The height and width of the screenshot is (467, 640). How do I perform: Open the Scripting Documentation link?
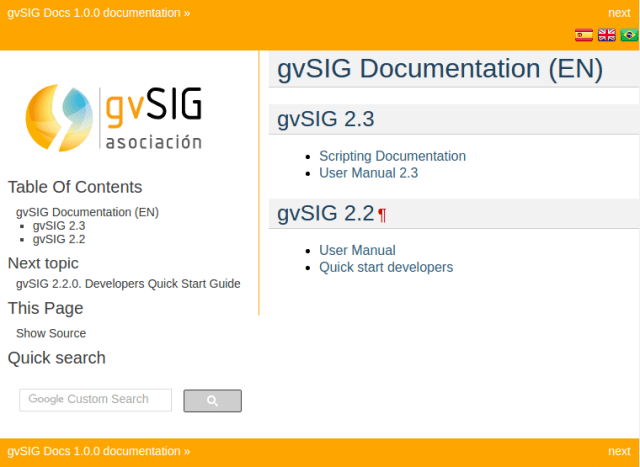click(392, 156)
